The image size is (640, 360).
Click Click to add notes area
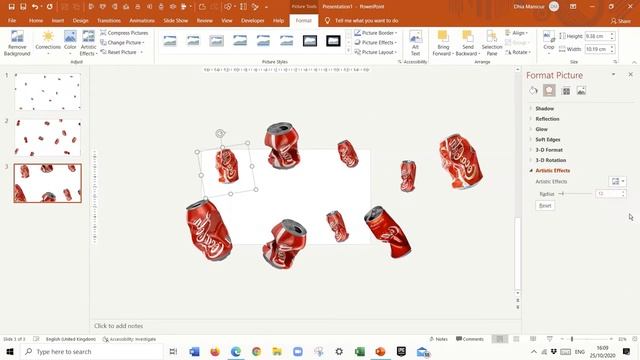[x=118, y=326]
